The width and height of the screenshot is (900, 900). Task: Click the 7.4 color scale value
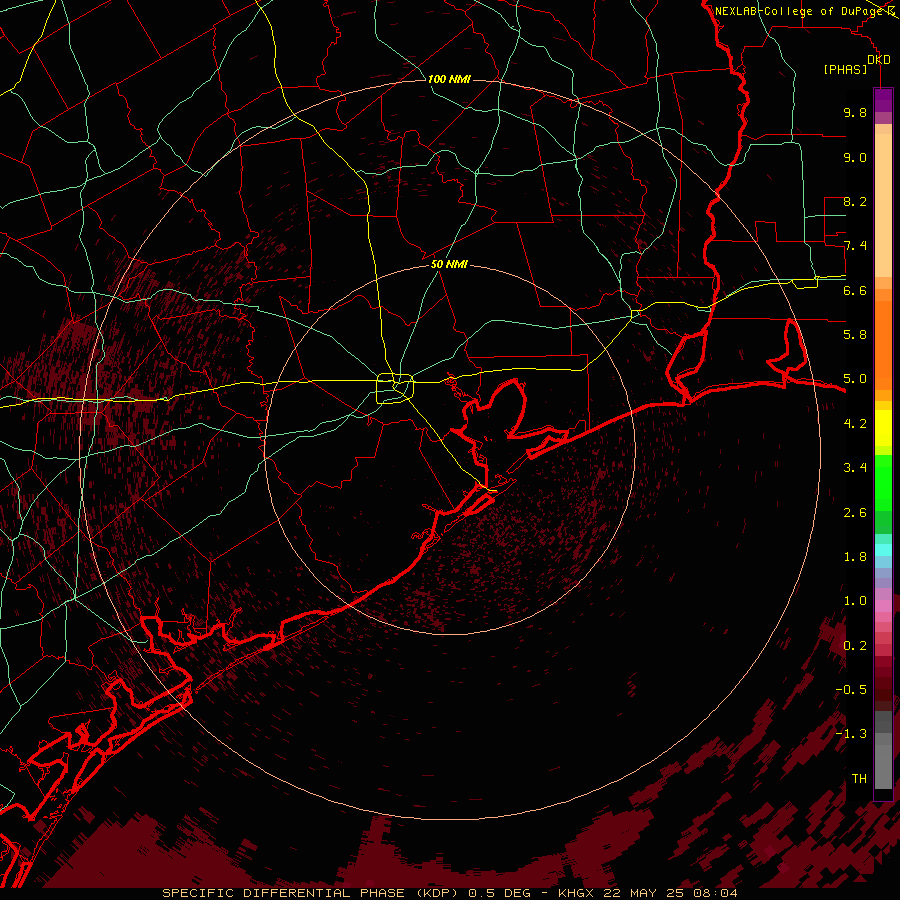pyautogui.click(x=855, y=246)
